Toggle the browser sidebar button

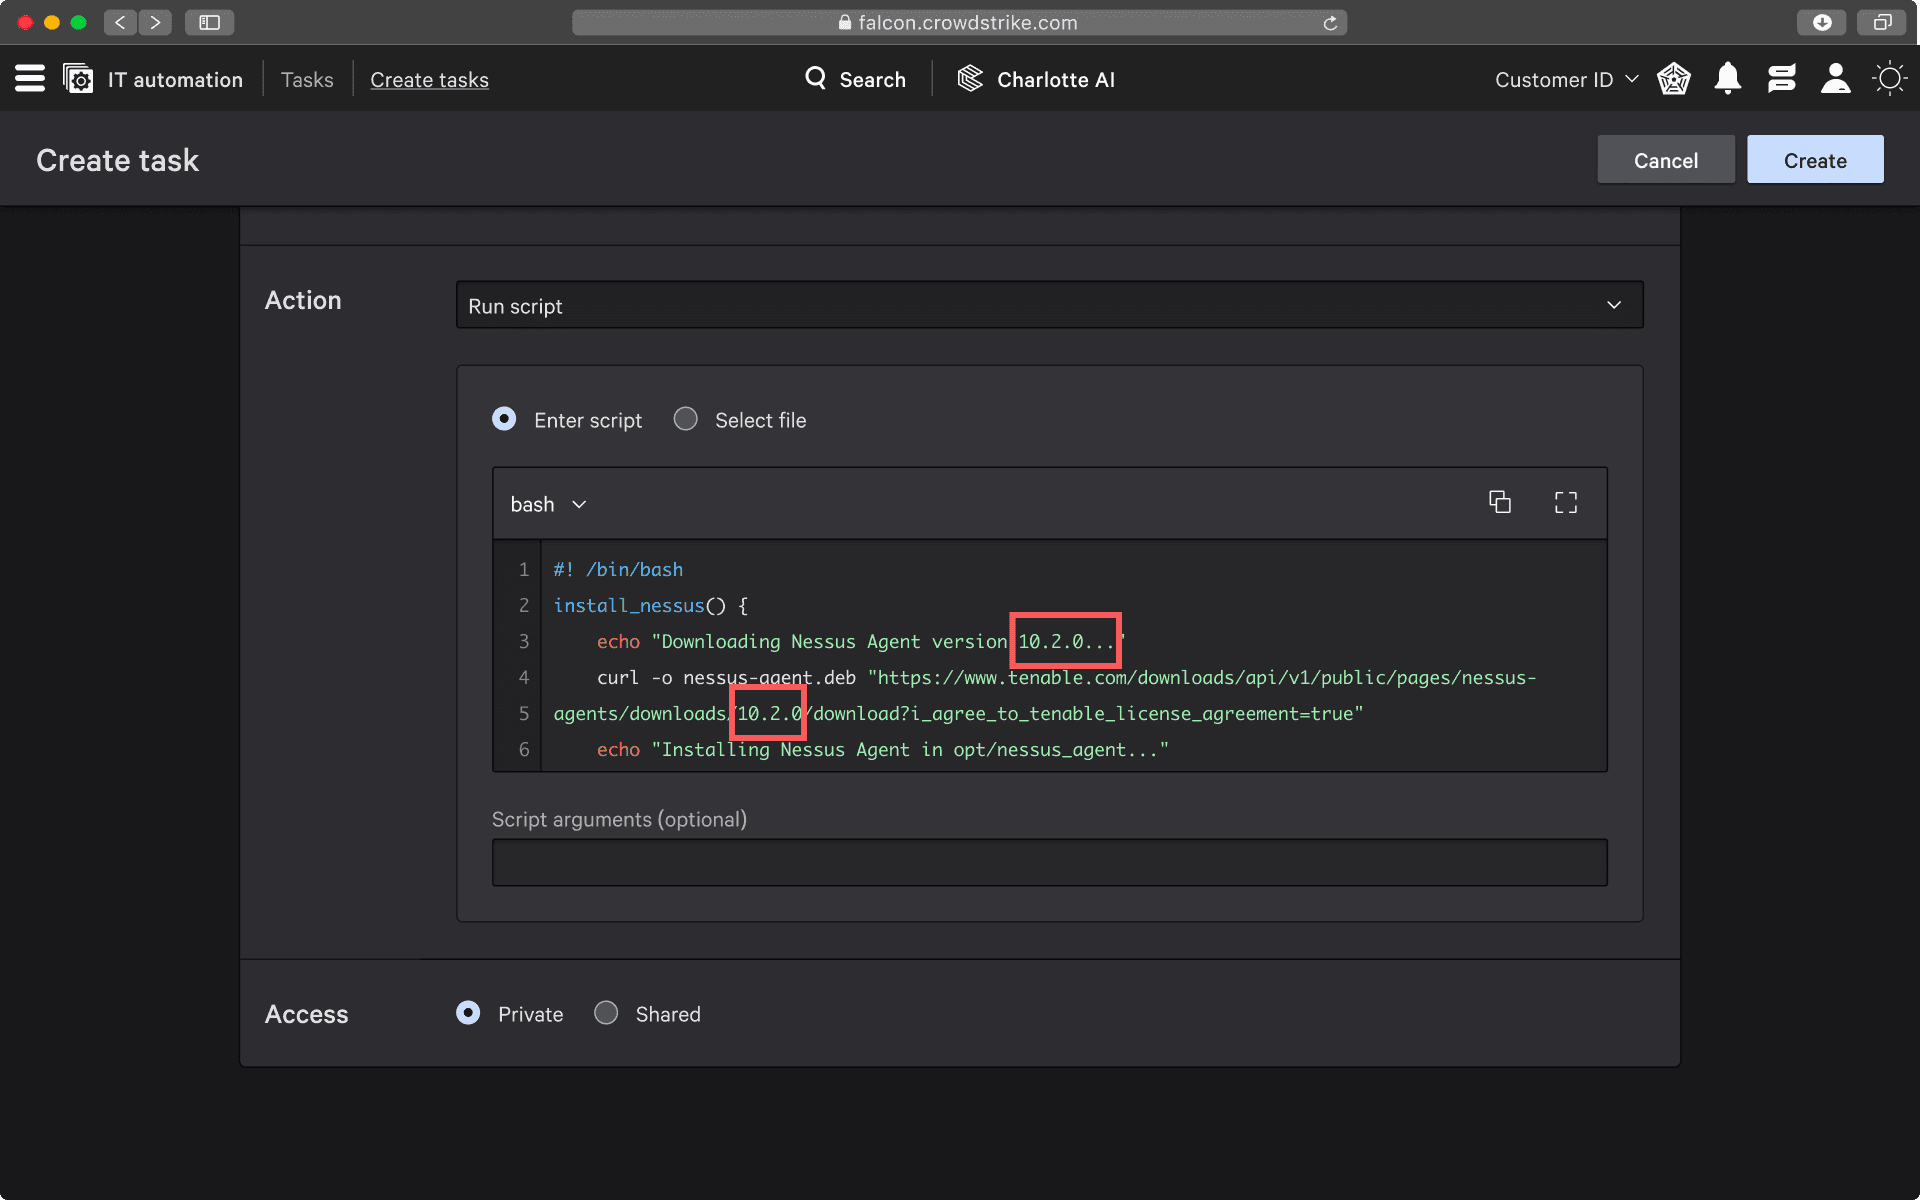tap(209, 22)
